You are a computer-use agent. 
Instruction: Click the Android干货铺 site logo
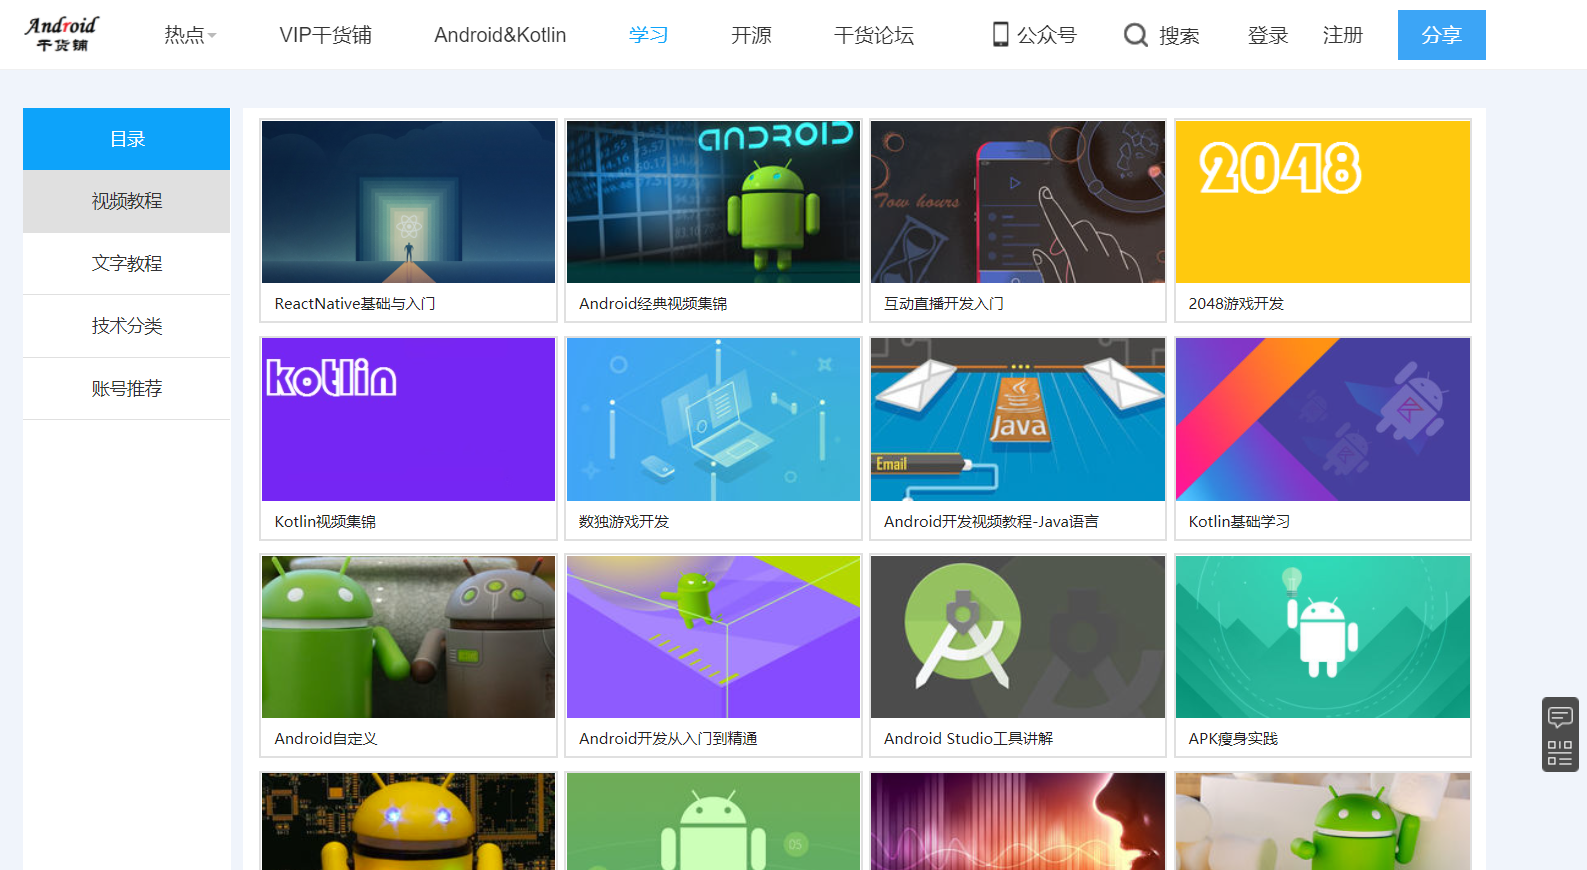(x=62, y=34)
